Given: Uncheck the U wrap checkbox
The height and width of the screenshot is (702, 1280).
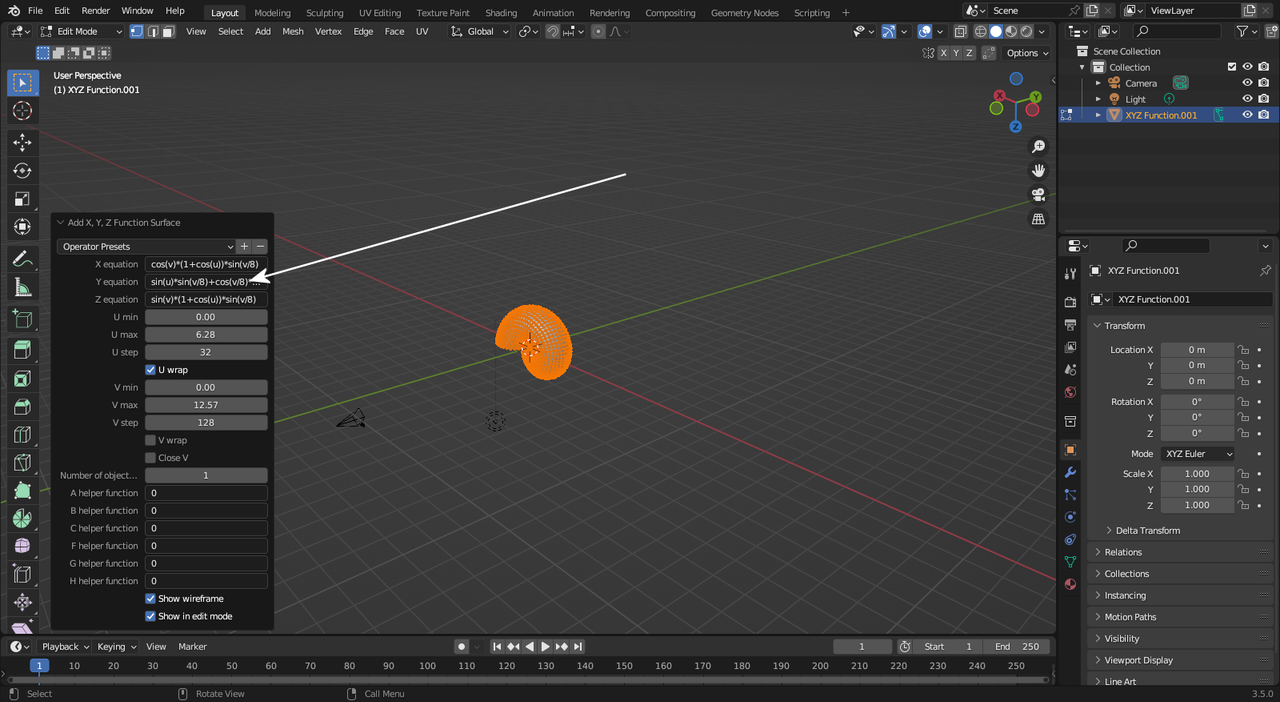Looking at the screenshot, I should (x=151, y=370).
